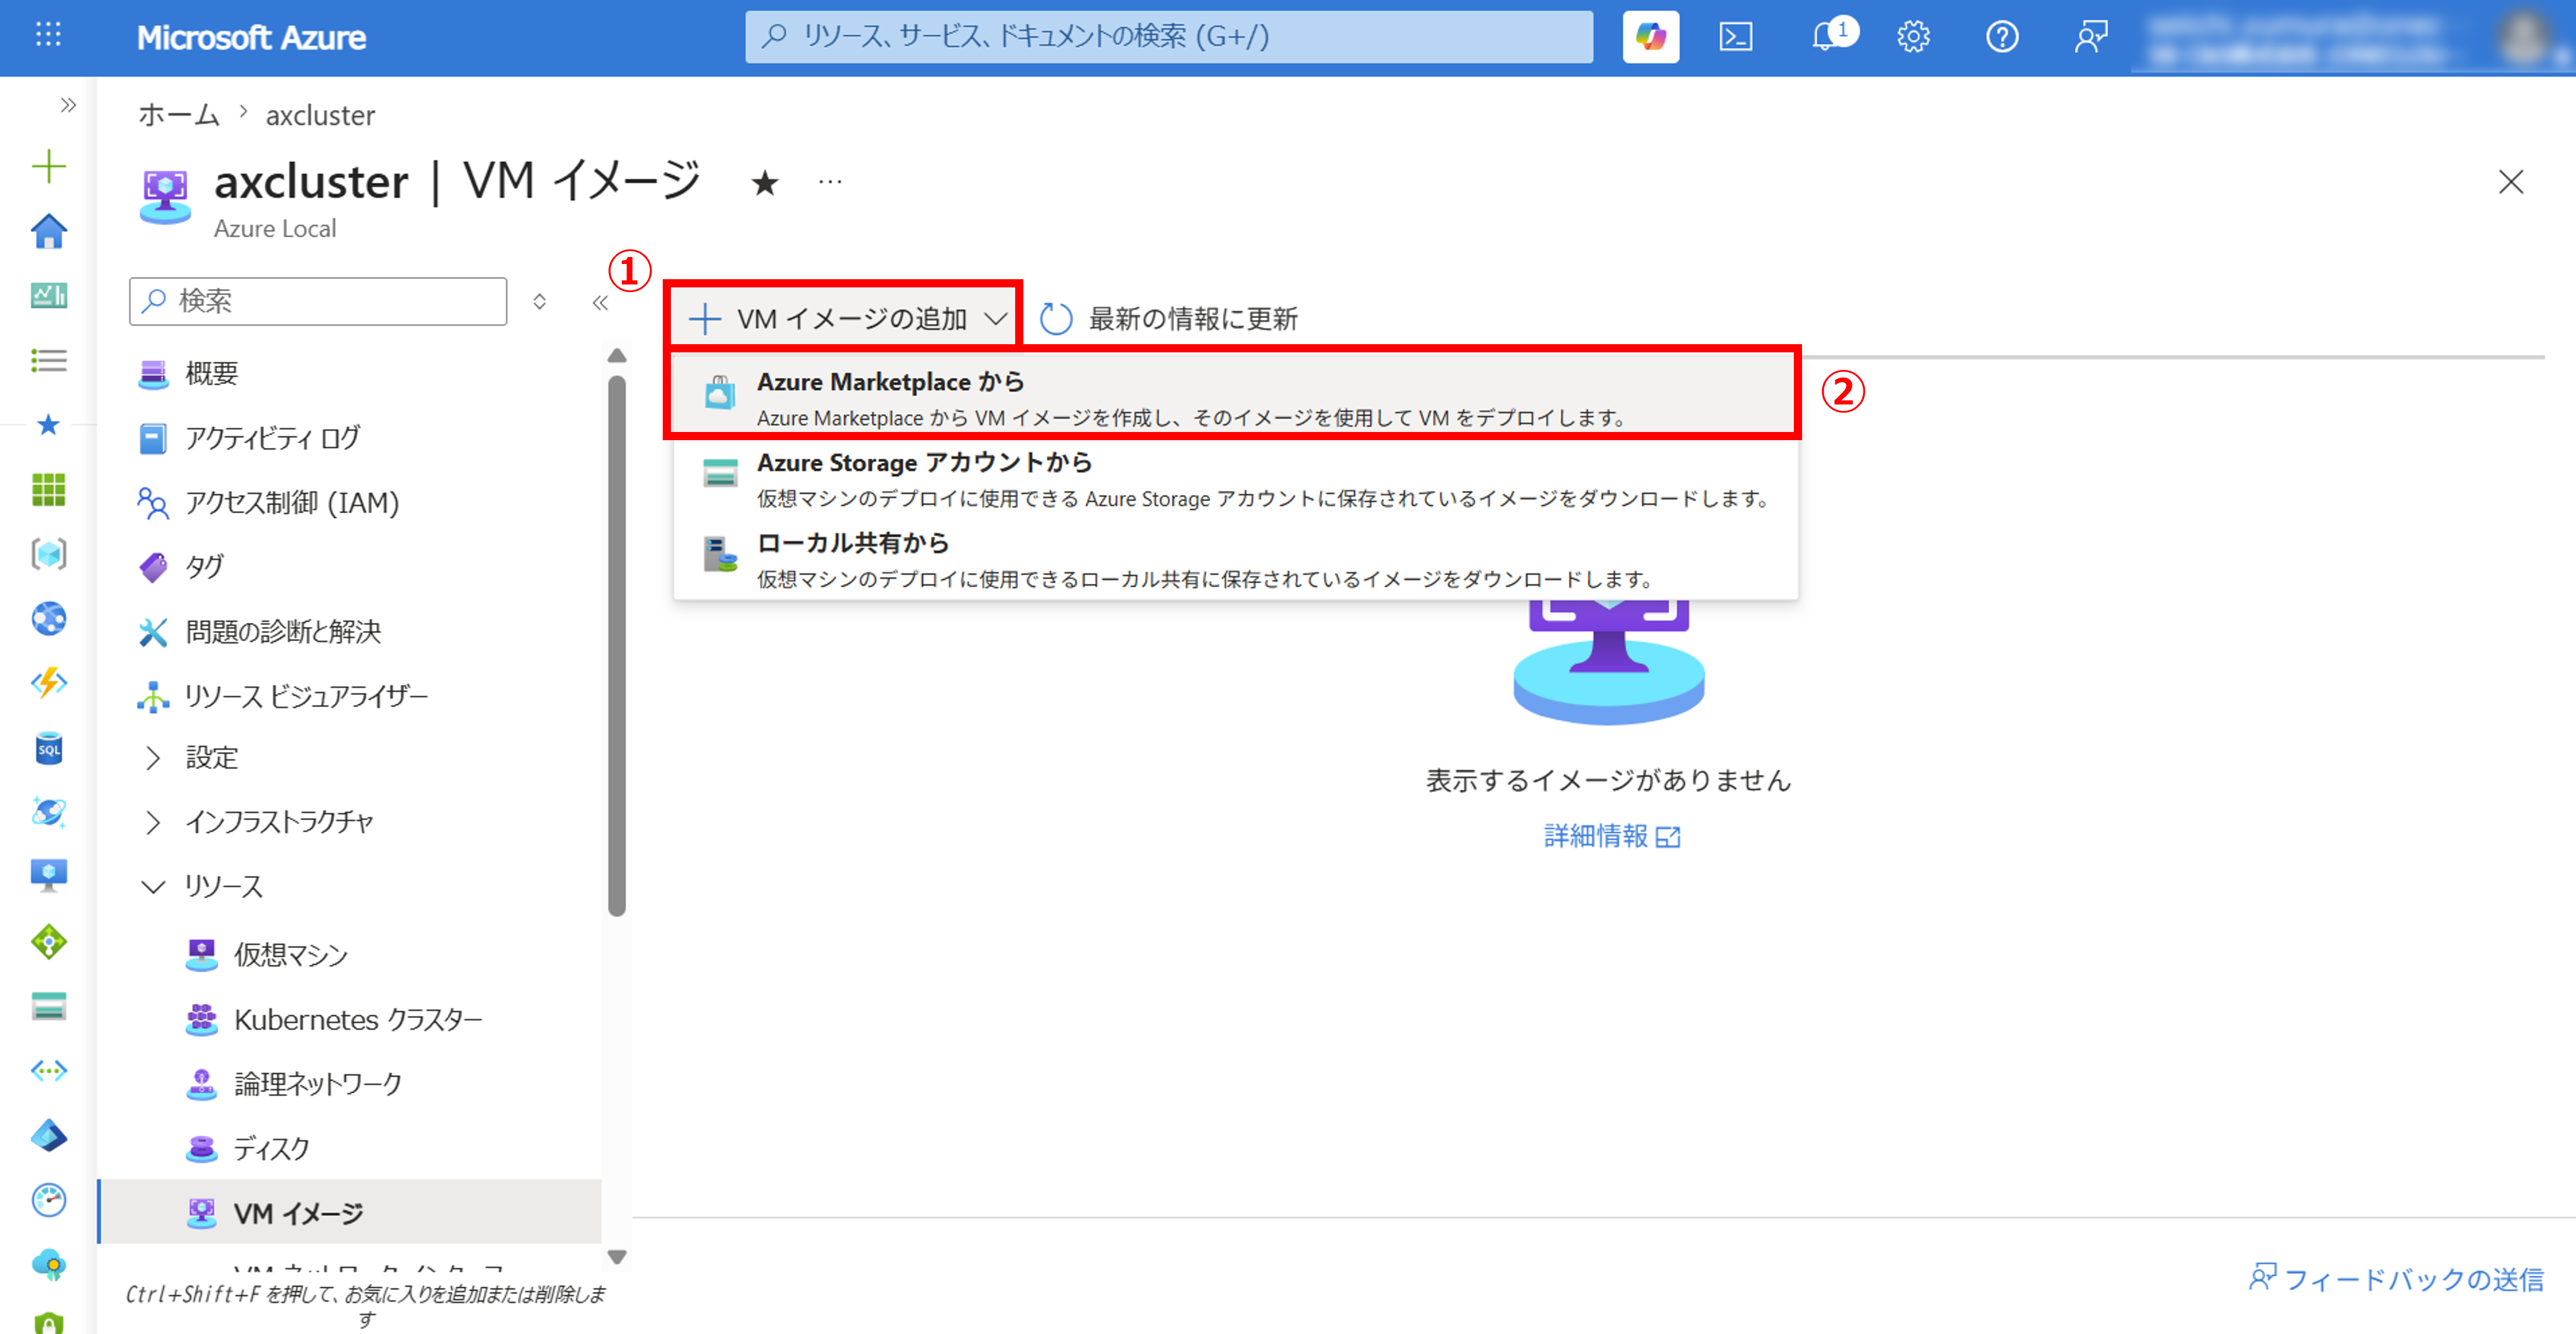The image size is (2576, 1334).
Task: Toggle expand/collapse all menu groups arrows
Action: point(539,302)
